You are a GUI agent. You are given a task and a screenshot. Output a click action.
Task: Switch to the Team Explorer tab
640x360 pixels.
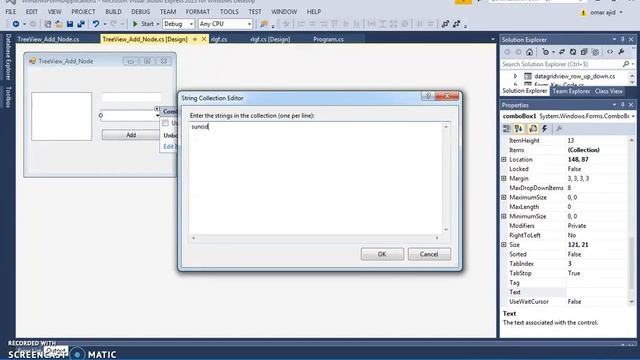click(571, 91)
